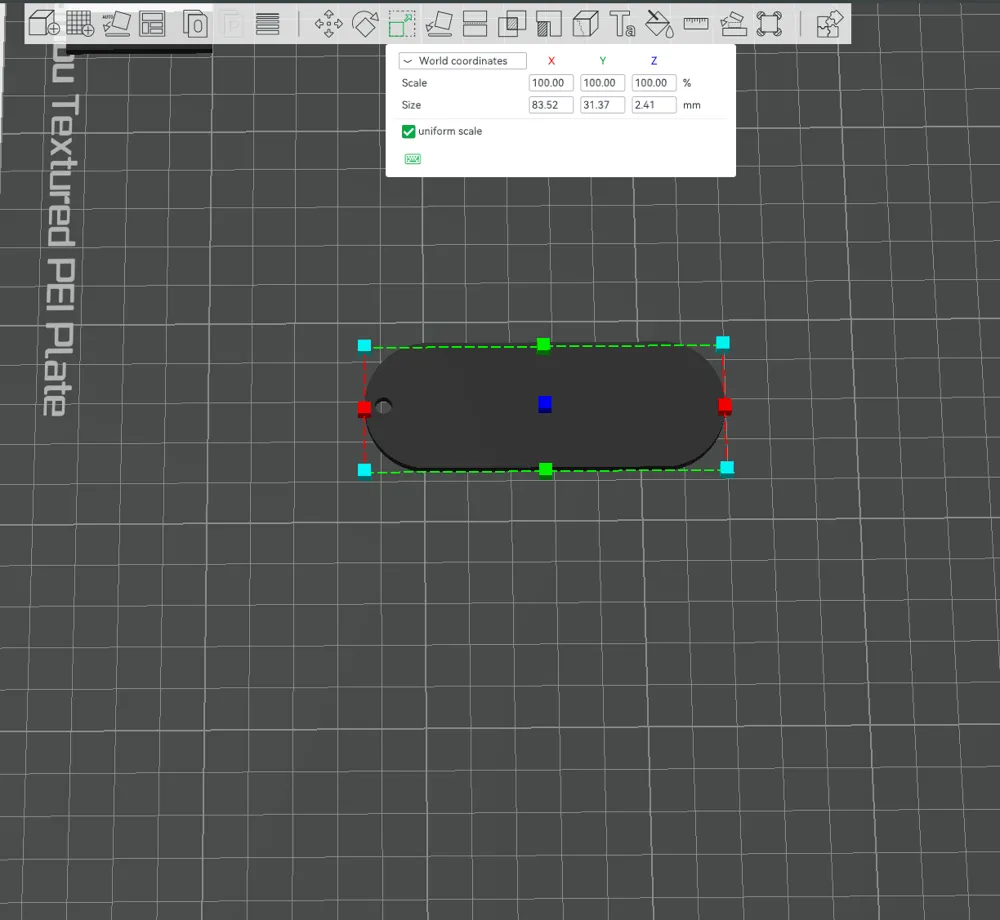The width and height of the screenshot is (1000, 920).
Task: Uncheck the uniform scale checkbox
Action: (x=408, y=131)
